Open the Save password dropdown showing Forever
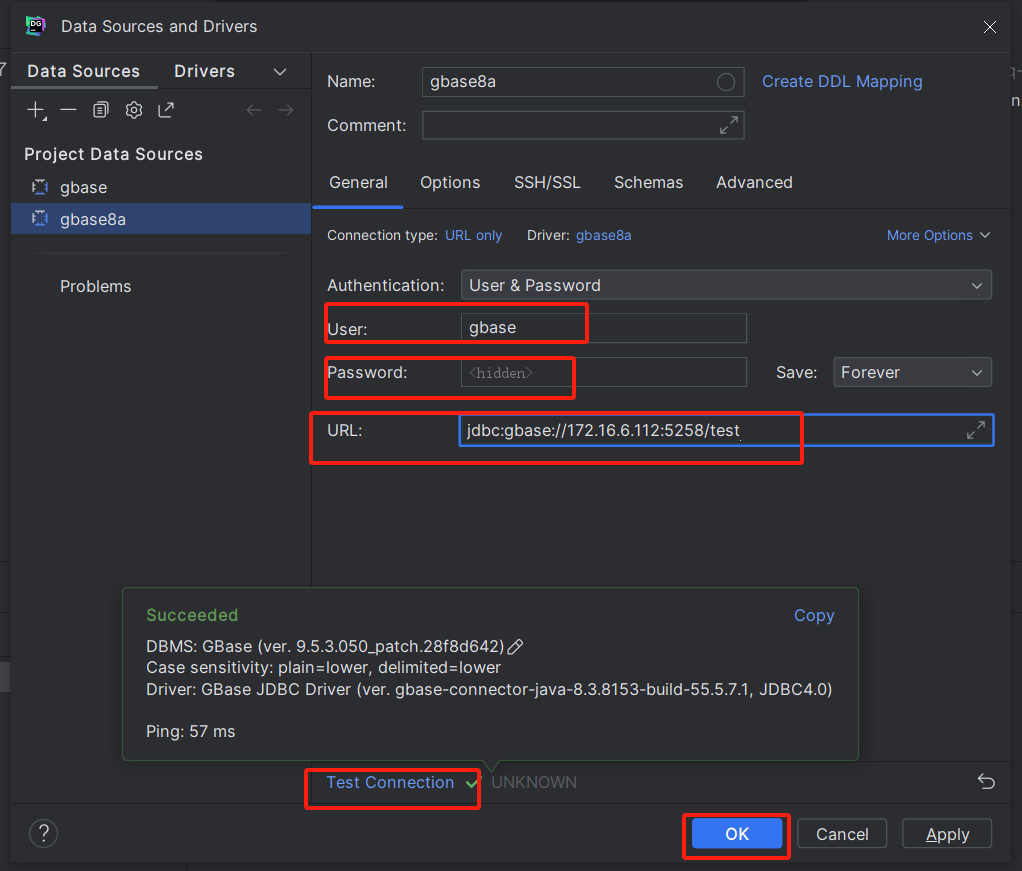The width and height of the screenshot is (1022, 871). coord(912,372)
